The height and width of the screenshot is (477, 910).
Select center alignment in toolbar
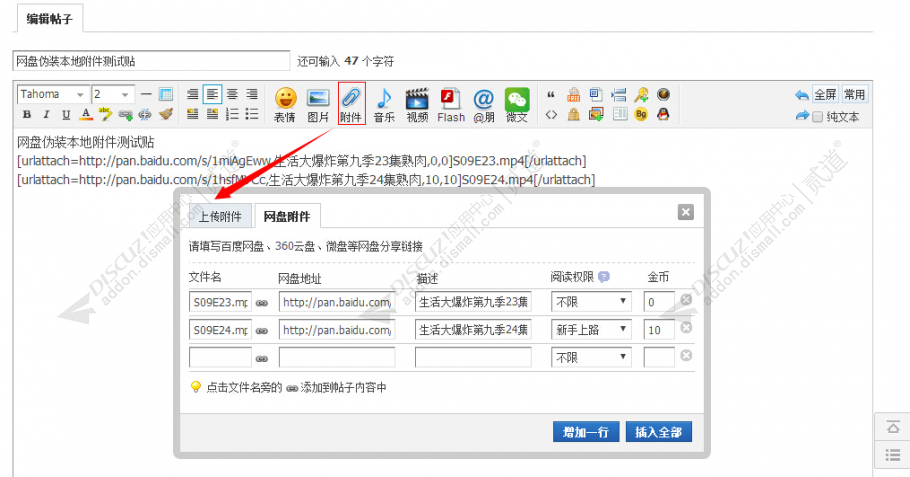pyautogui.click(x=232, y=94)
